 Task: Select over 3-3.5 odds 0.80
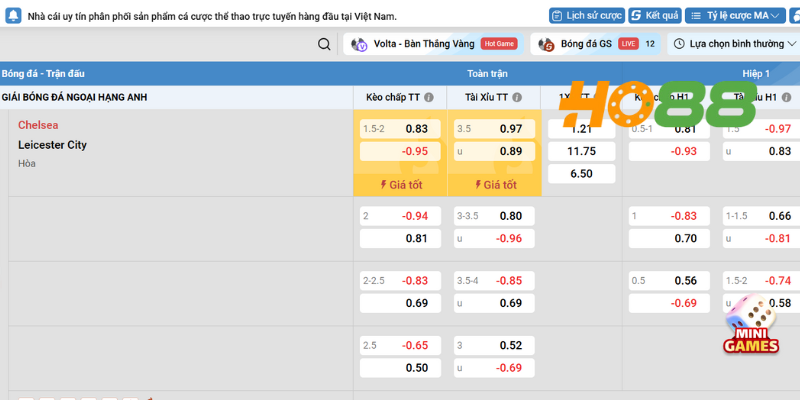[x=494, y=216]
